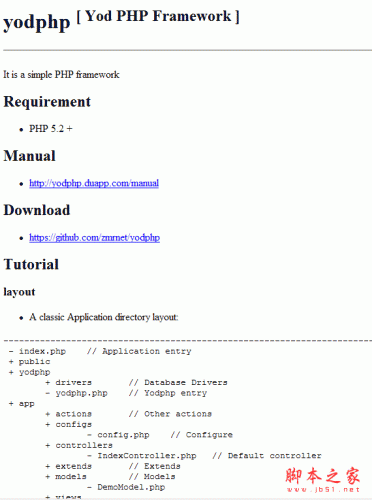Open the github.com/zmrnet/yodphp download link
Screen dimensions: 372x500
(x=94, y=238)
